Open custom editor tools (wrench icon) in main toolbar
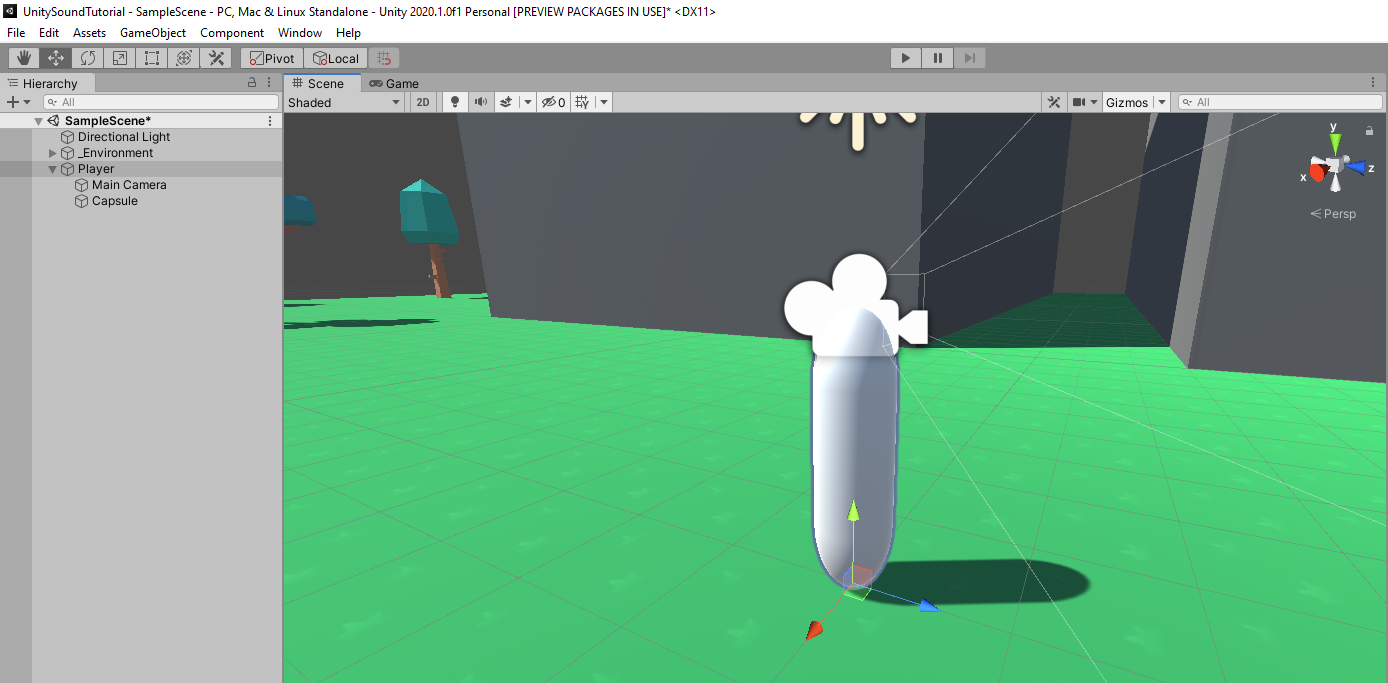Image resolution: width=1388 pixels, height=683 pixels. point(216,58)
